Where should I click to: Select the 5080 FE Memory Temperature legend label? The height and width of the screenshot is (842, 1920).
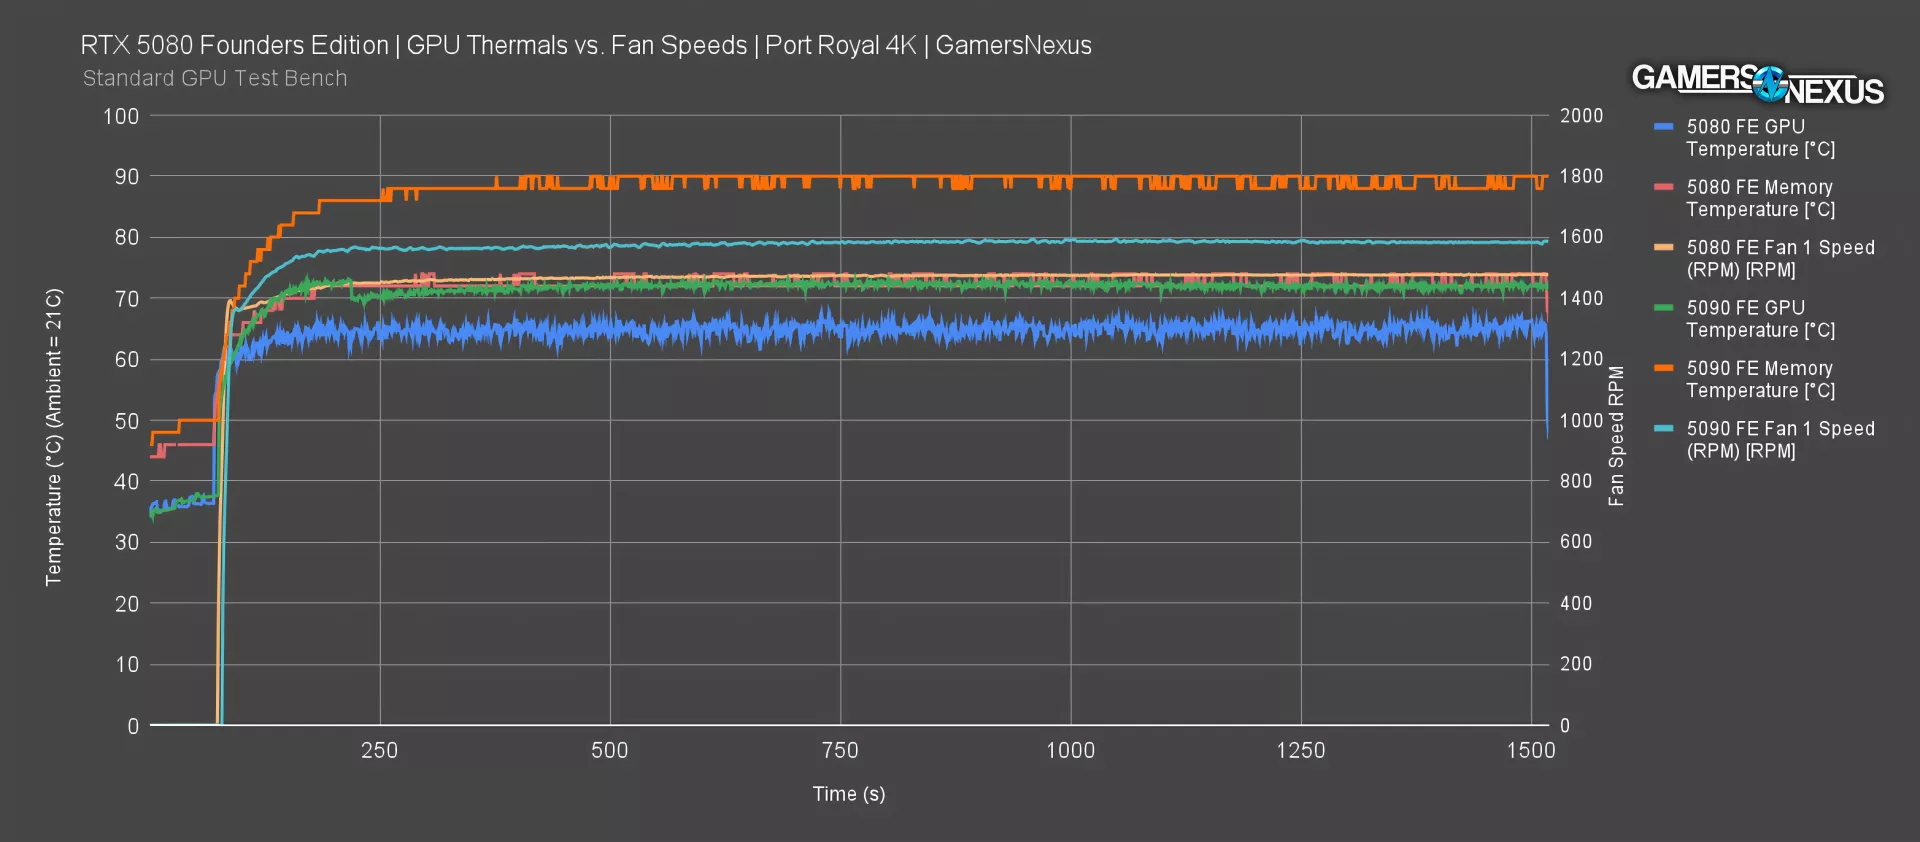click(1760, 198)
